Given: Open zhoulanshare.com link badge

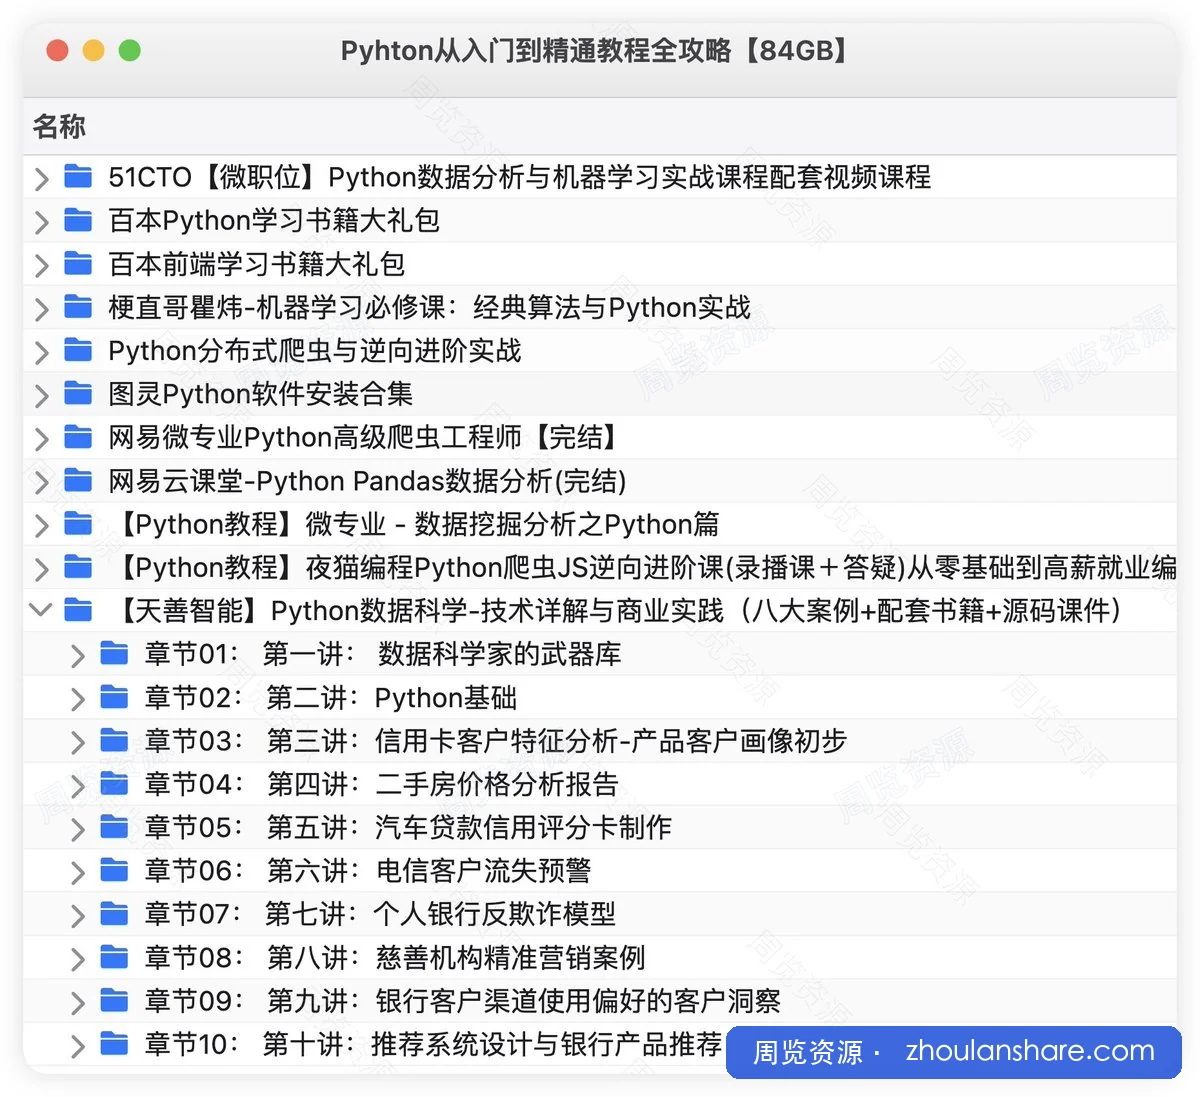Looking at the screenshot, I should coord(954,1052).
